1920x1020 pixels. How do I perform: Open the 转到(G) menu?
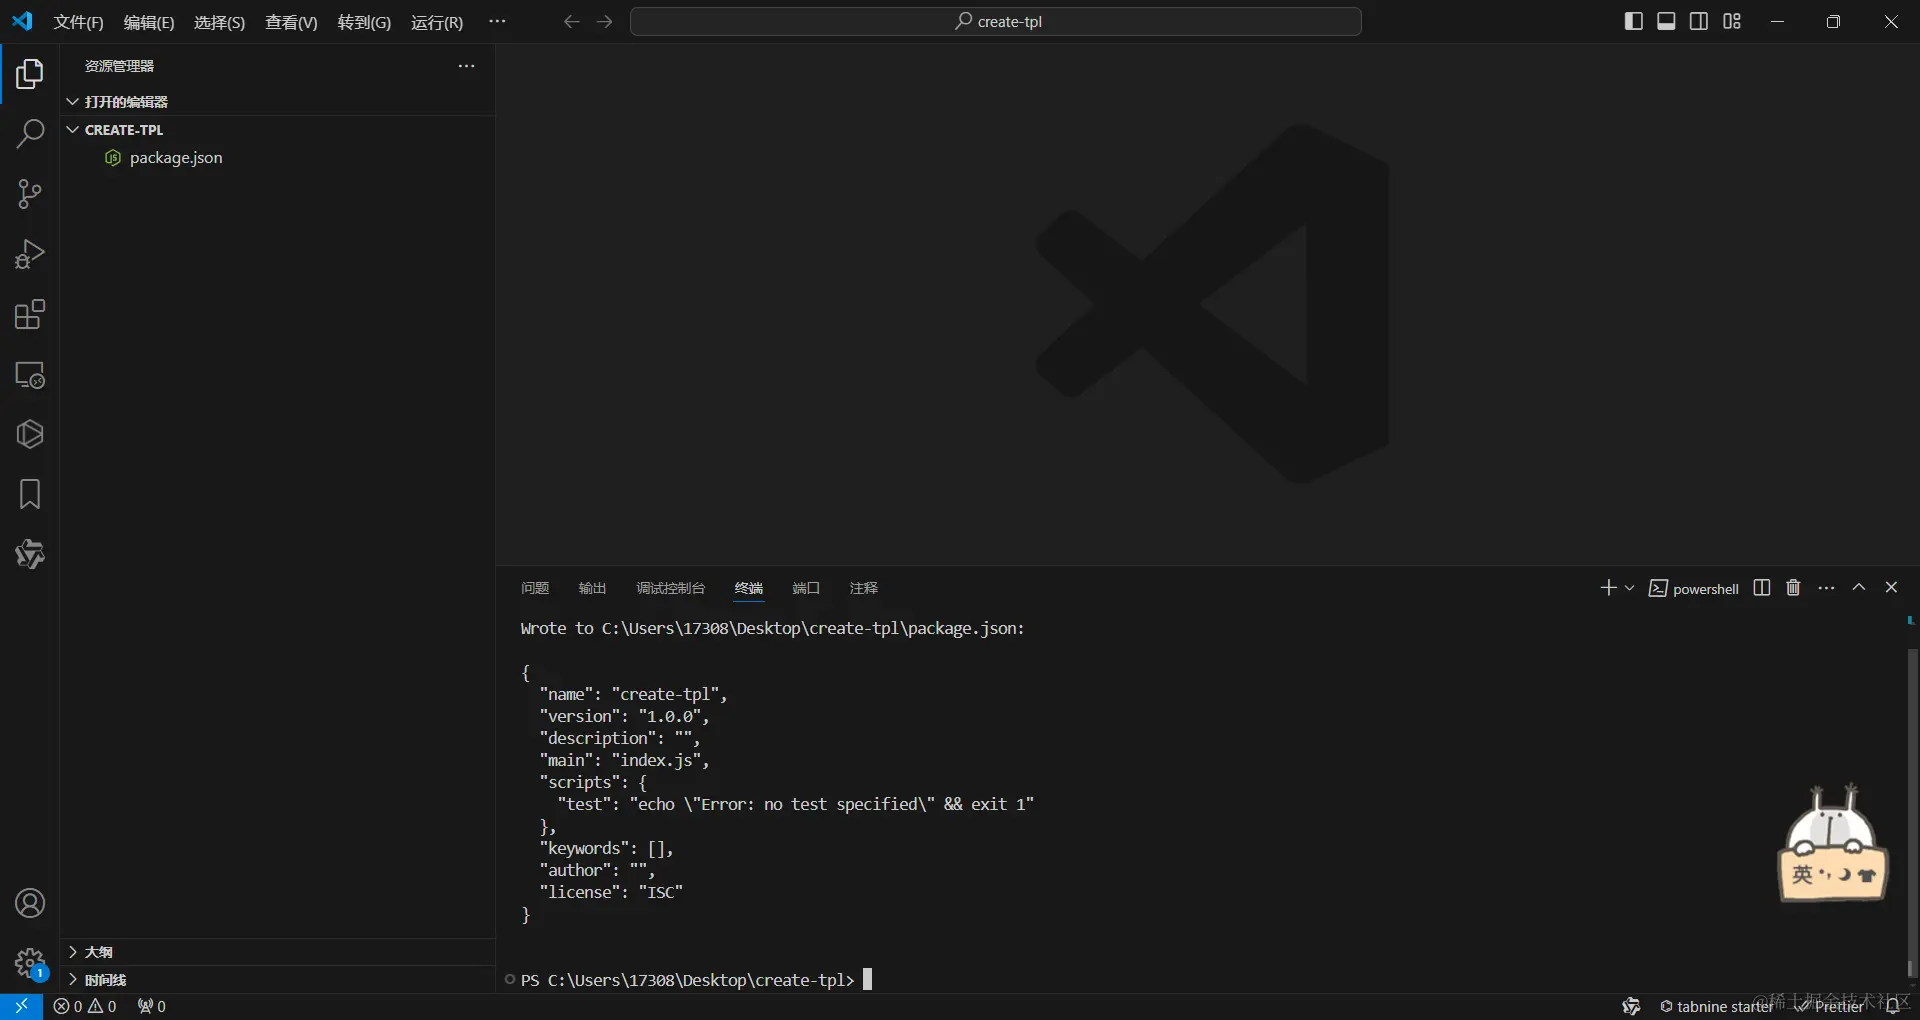point(364,22)
